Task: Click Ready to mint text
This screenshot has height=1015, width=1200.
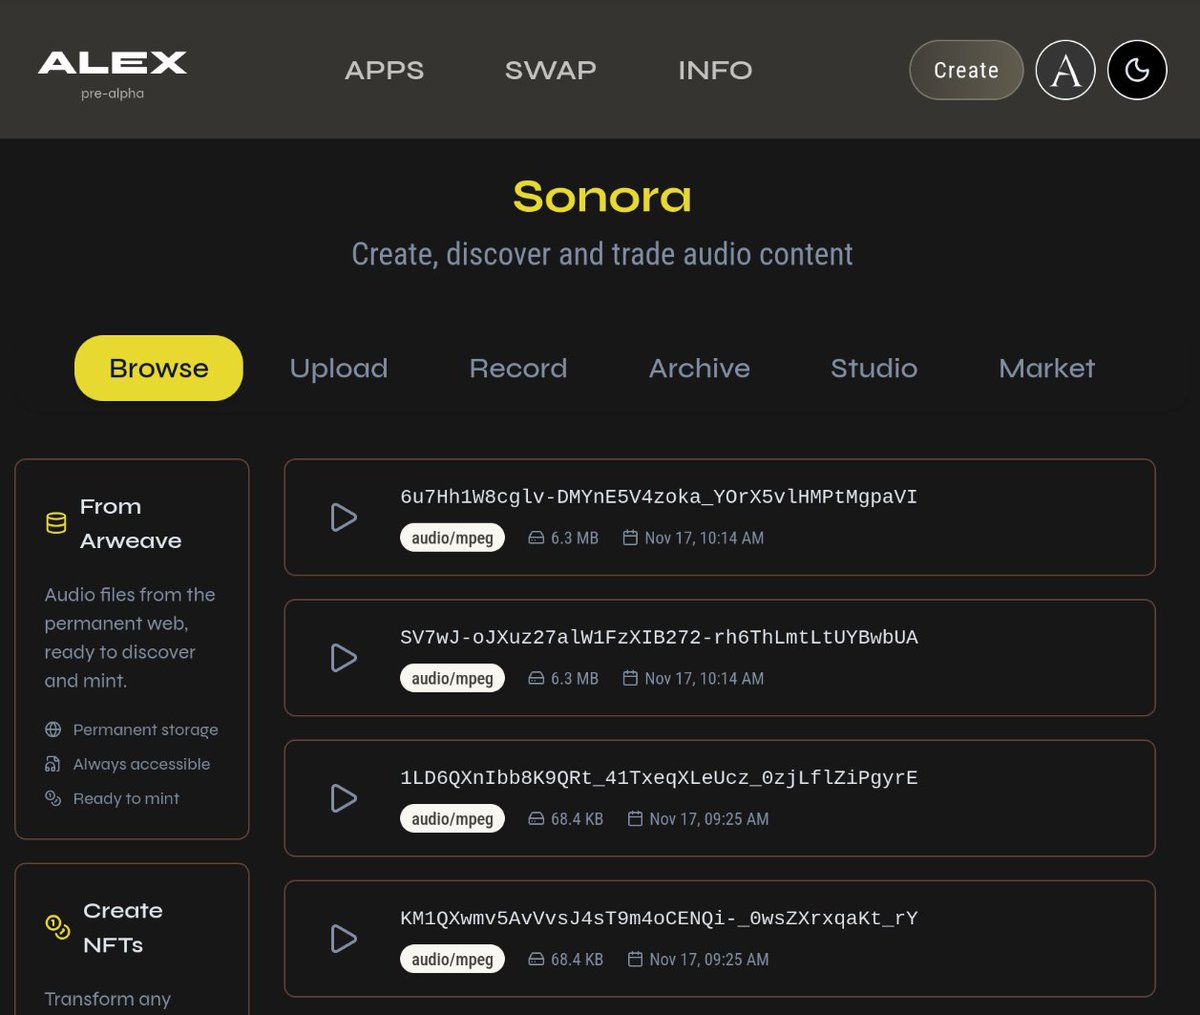Action: coord(126,798)
